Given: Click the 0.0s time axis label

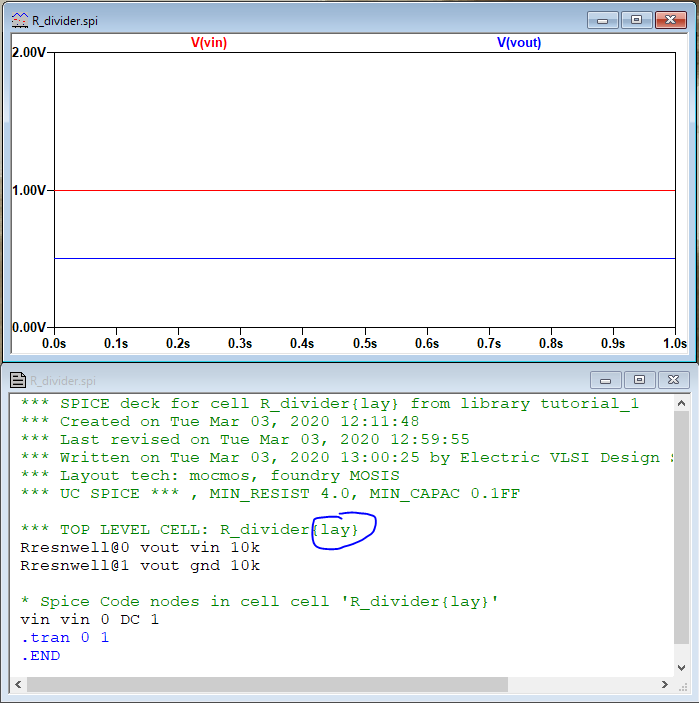Looking at the screenshot, I should (x=54, y=343).
